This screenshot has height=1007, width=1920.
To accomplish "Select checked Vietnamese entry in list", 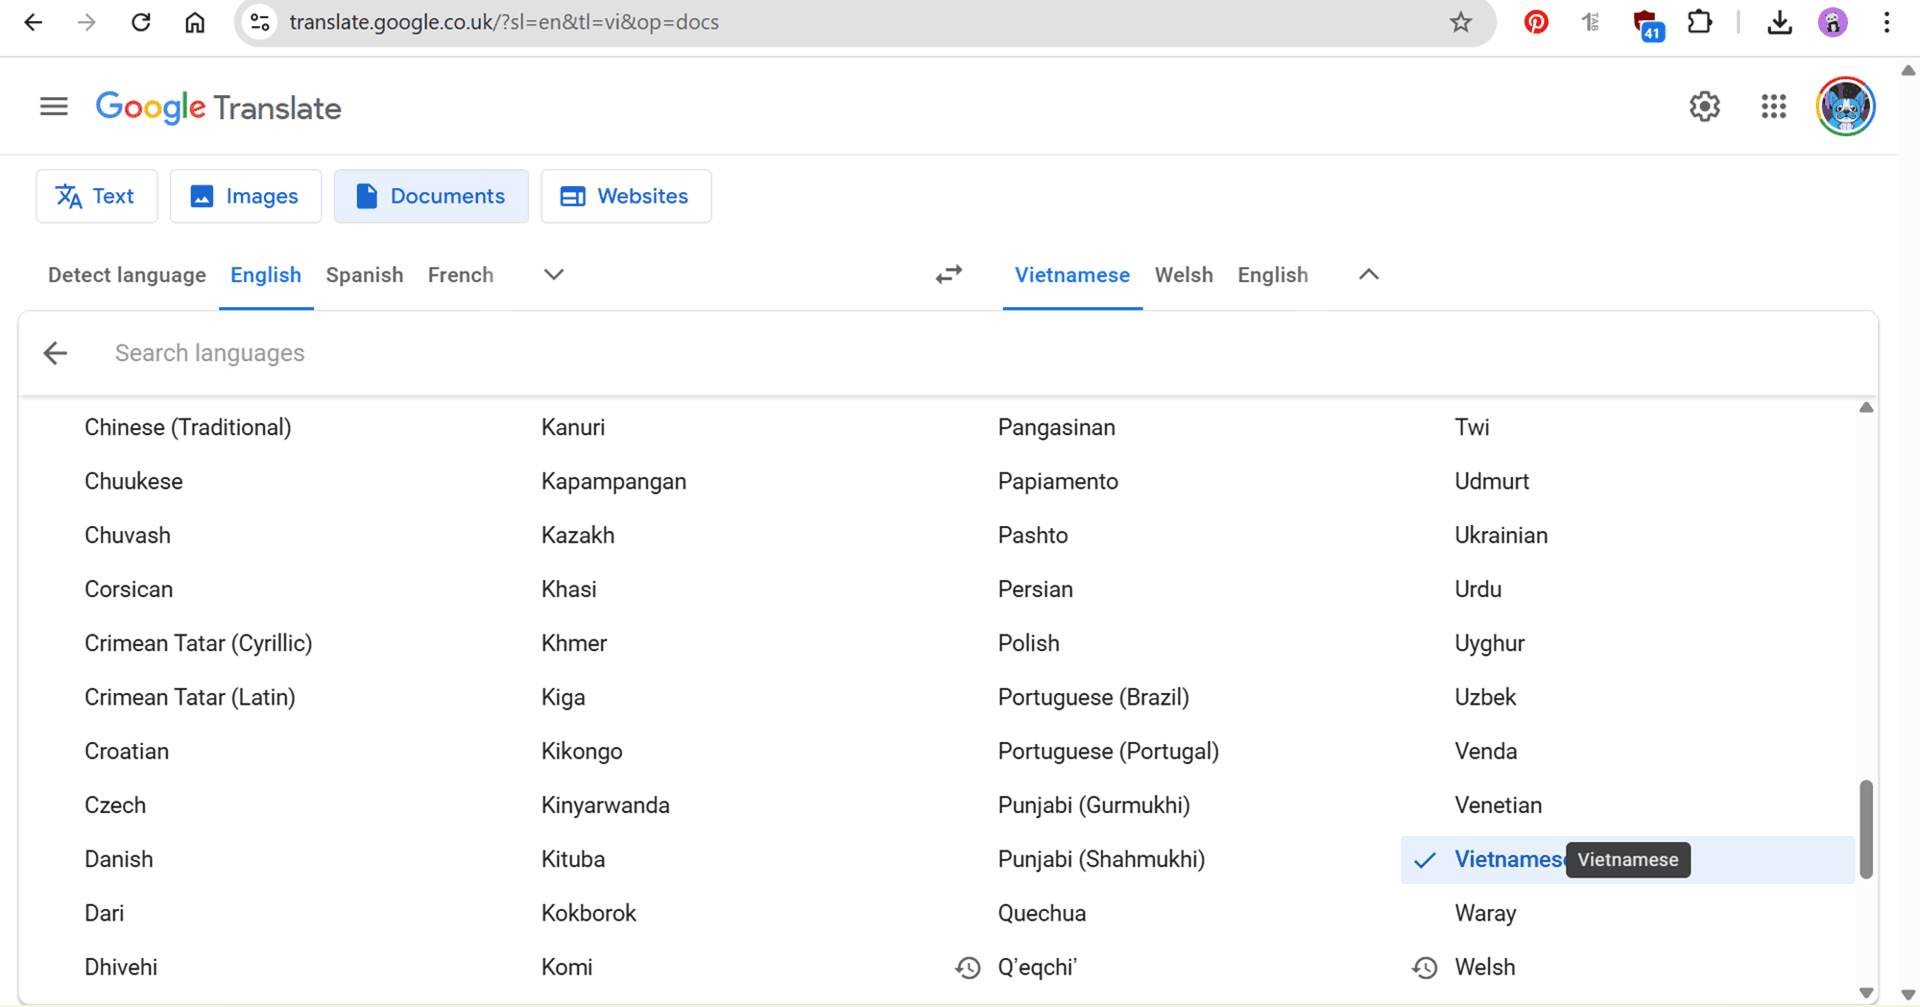I will pyautogui.click(x=1627, y=859).
